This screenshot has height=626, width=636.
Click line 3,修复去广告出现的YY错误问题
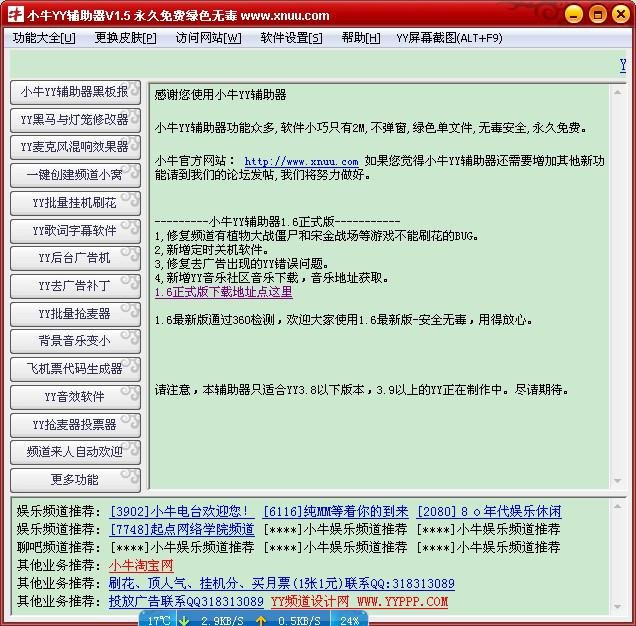[242, 264]
